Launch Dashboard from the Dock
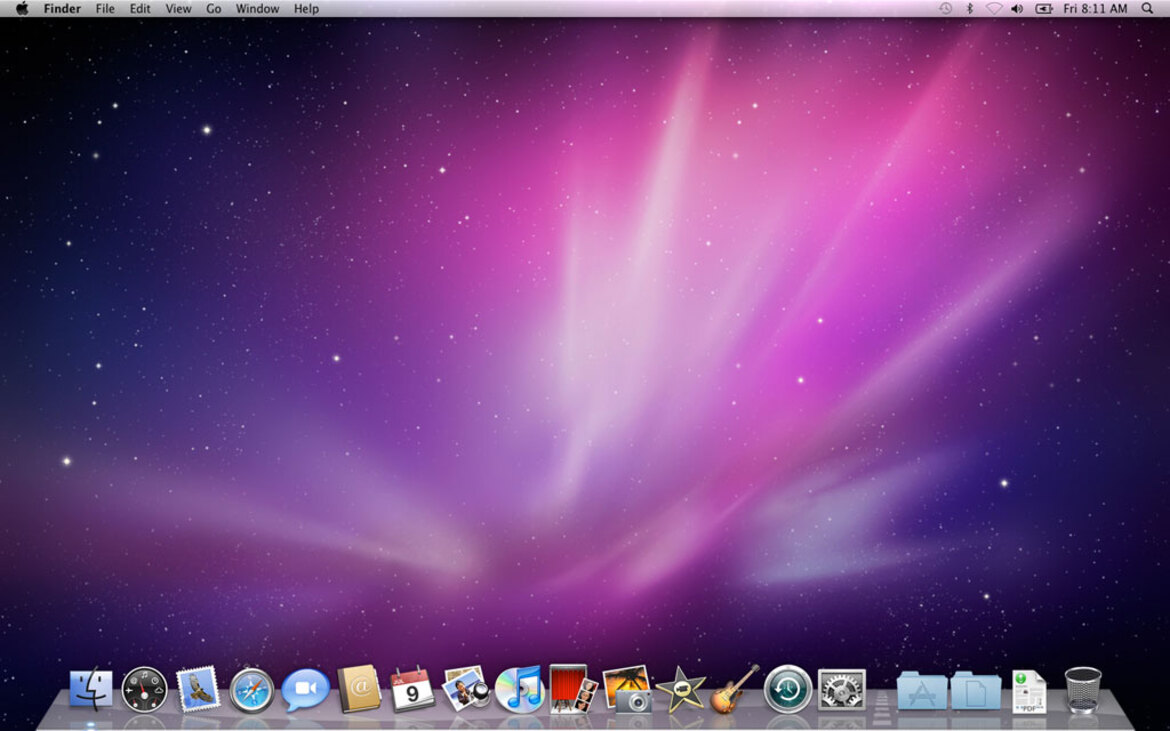1170x731 pixels. [145, 689]
